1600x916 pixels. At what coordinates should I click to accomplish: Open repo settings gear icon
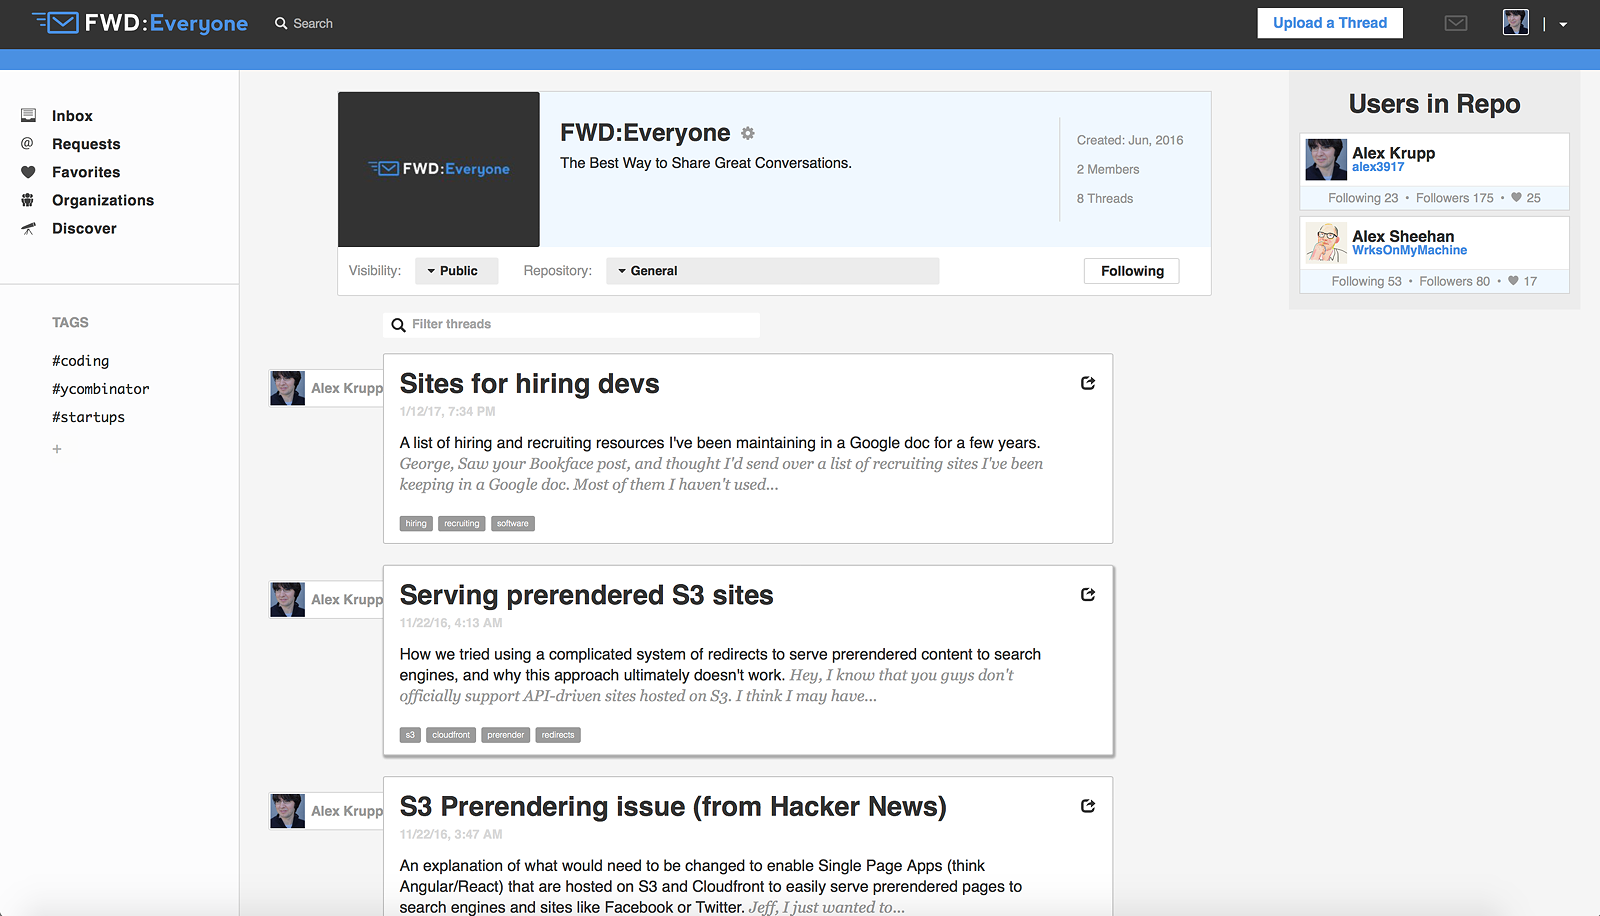click(747, 133)
